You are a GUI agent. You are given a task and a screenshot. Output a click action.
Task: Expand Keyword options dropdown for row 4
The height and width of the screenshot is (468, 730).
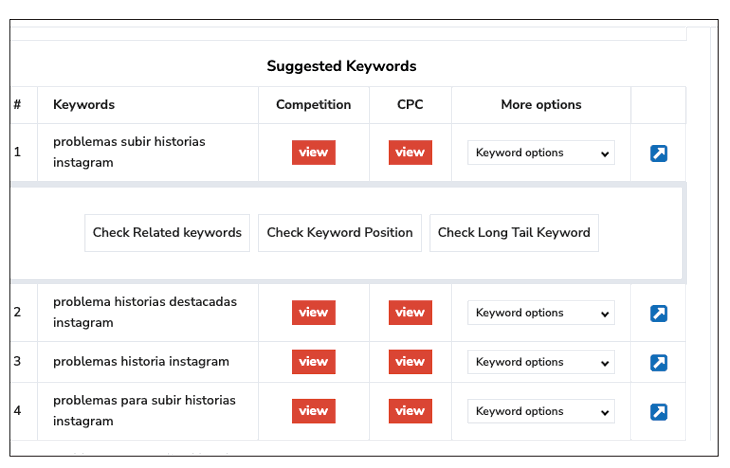[x=541, y=411]
